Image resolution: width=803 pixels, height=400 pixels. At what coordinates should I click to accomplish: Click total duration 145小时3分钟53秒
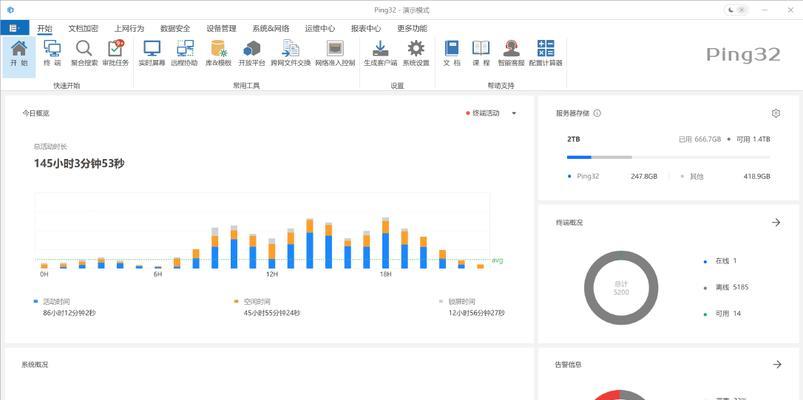(x=79, y=163)
